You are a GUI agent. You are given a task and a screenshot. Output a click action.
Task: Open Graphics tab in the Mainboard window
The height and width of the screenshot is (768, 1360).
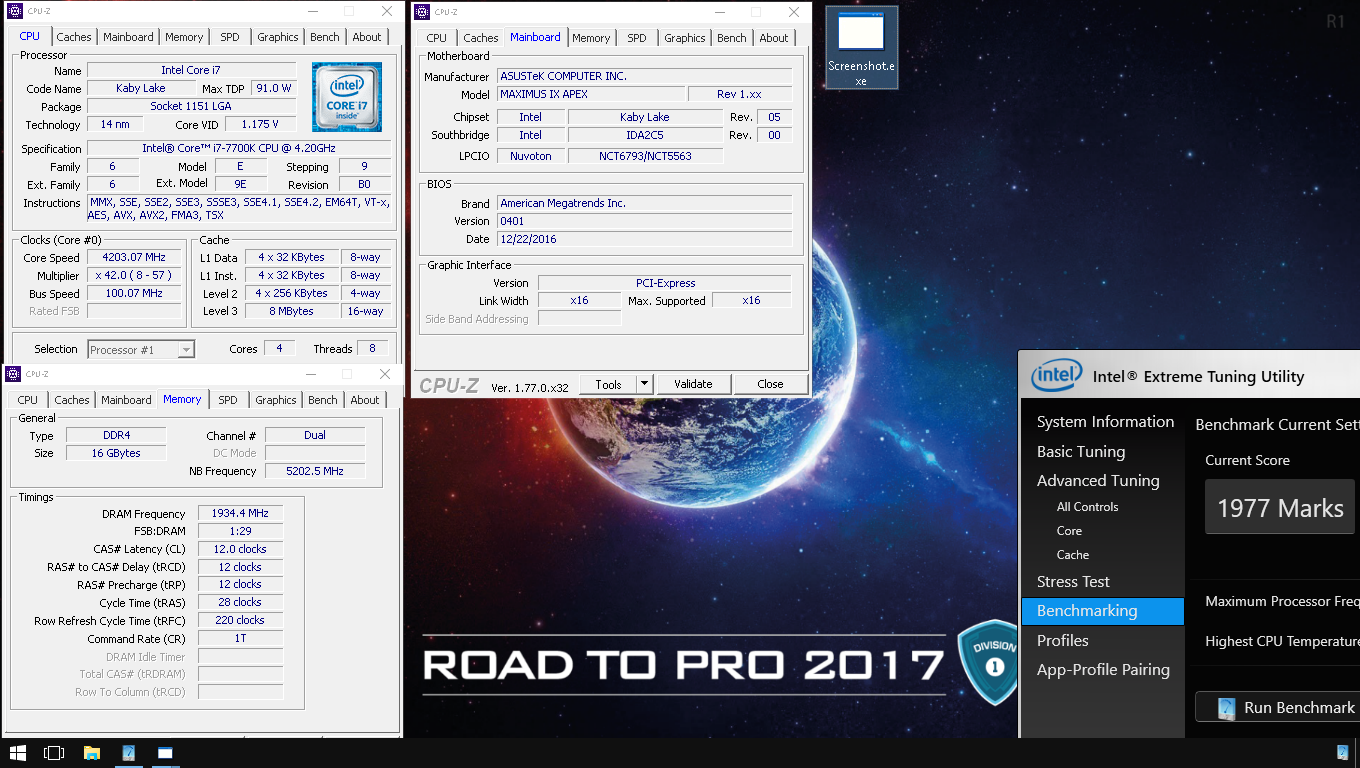(x=685, y=38)
